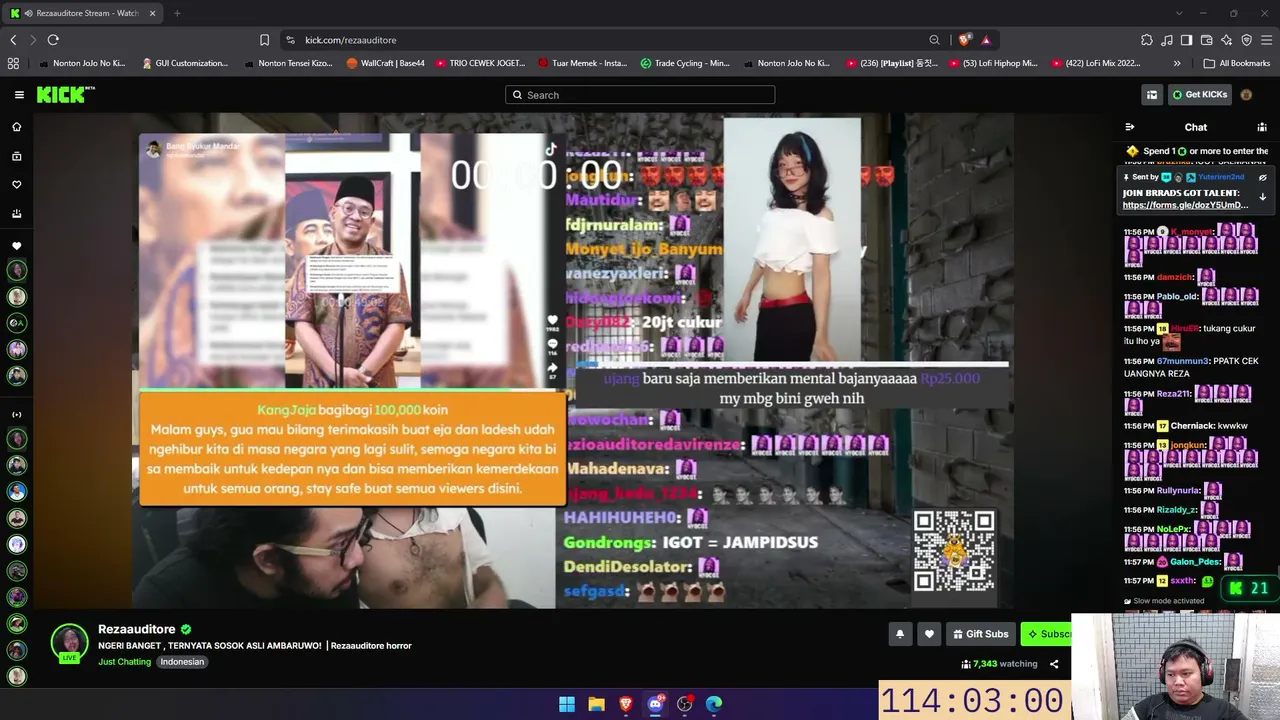Share the stream via share icon

pyautogui.click(x=1054, y=664)
